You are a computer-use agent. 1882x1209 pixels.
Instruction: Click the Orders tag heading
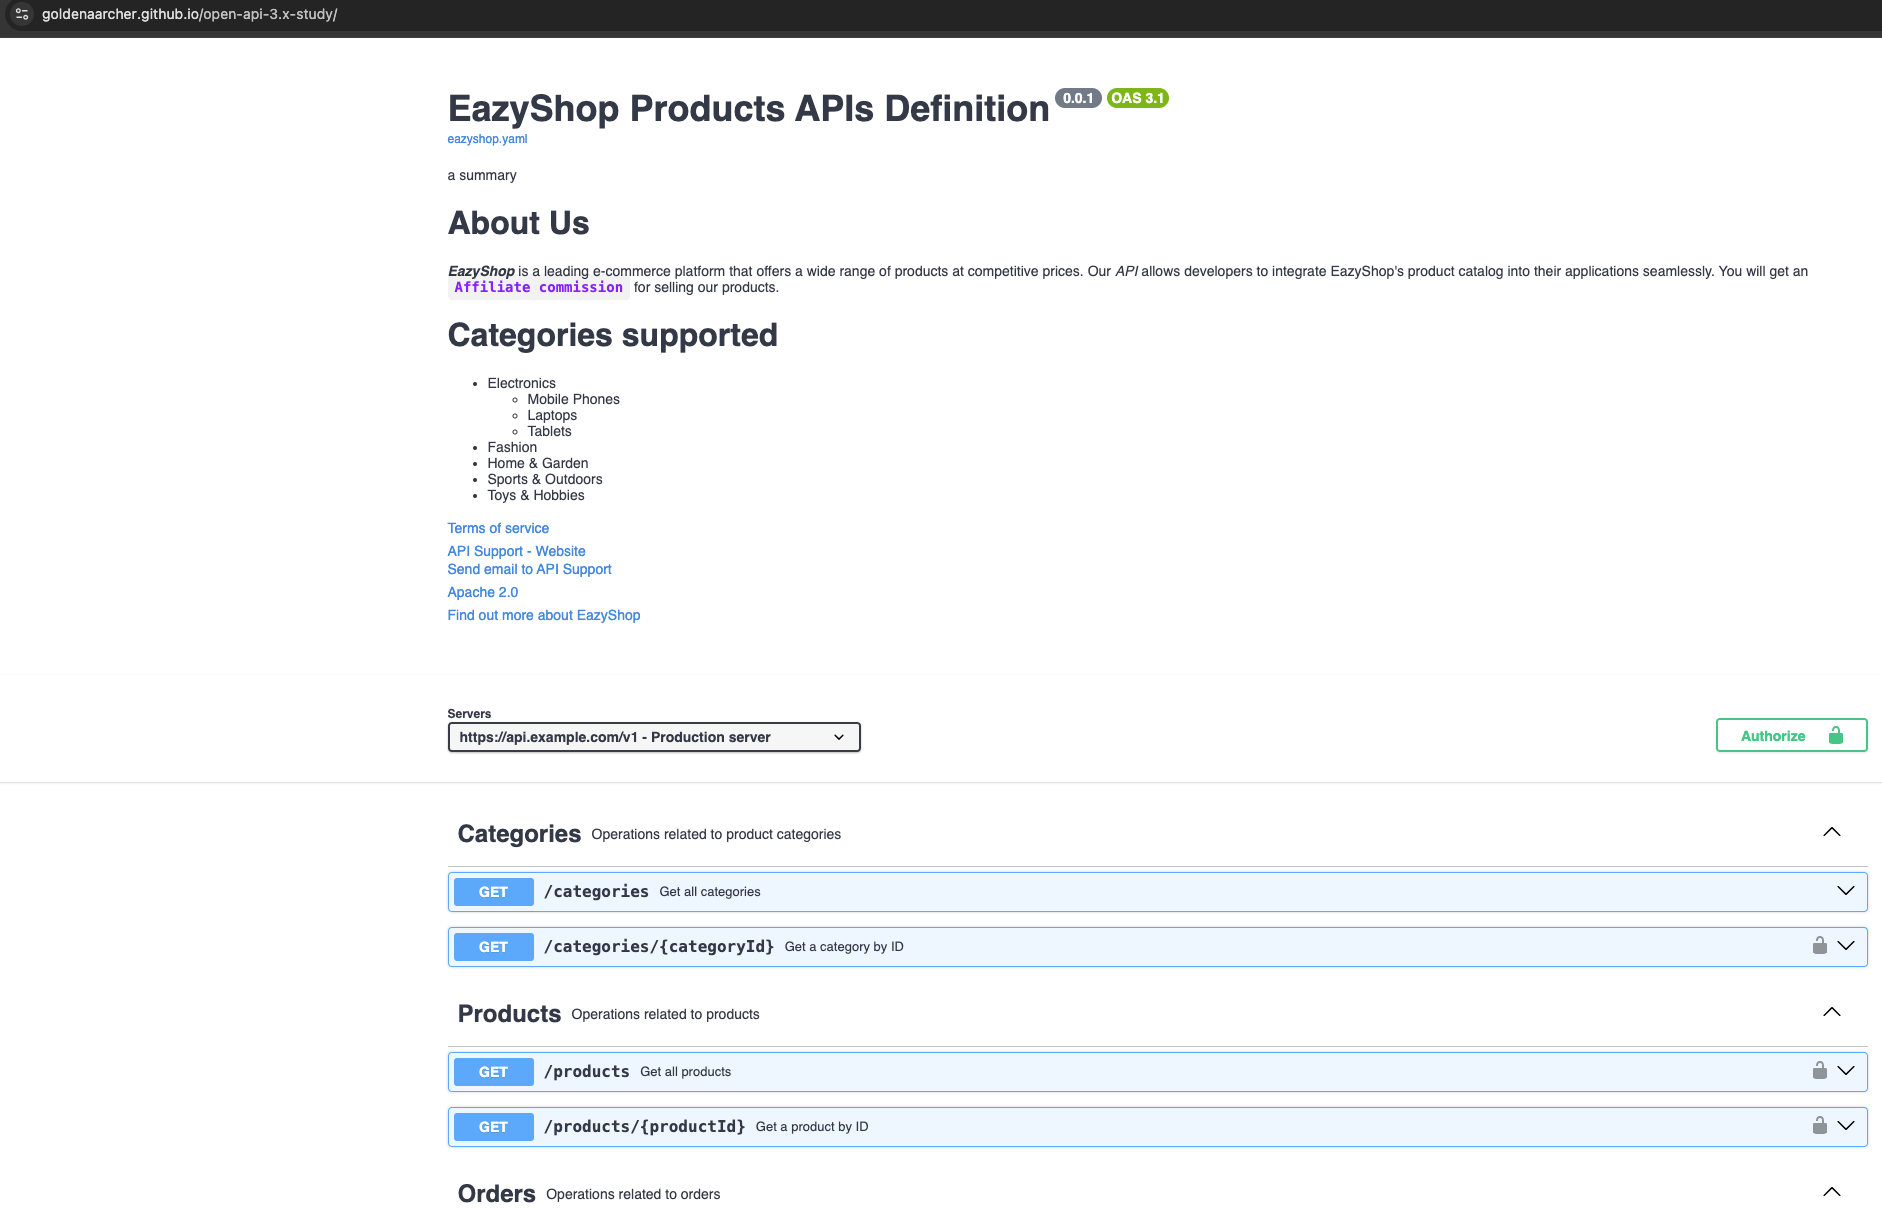496,1194
